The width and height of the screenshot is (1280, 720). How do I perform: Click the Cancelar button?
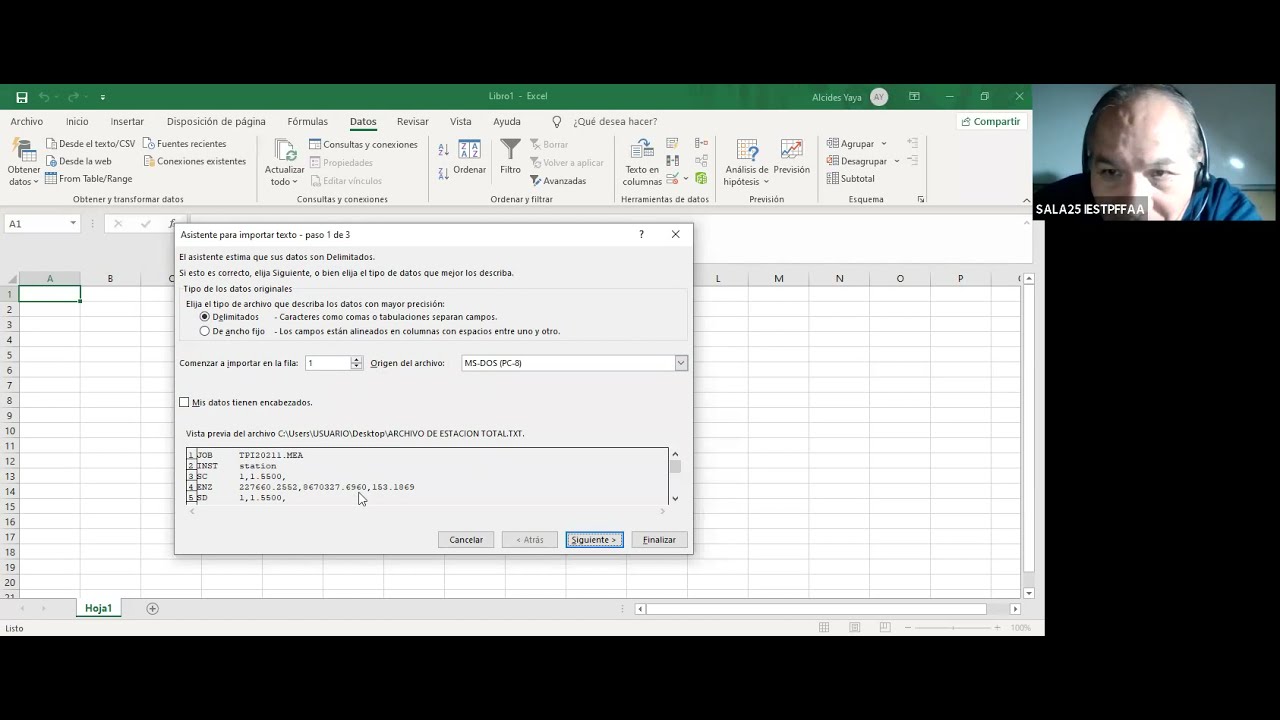point(466,540)
